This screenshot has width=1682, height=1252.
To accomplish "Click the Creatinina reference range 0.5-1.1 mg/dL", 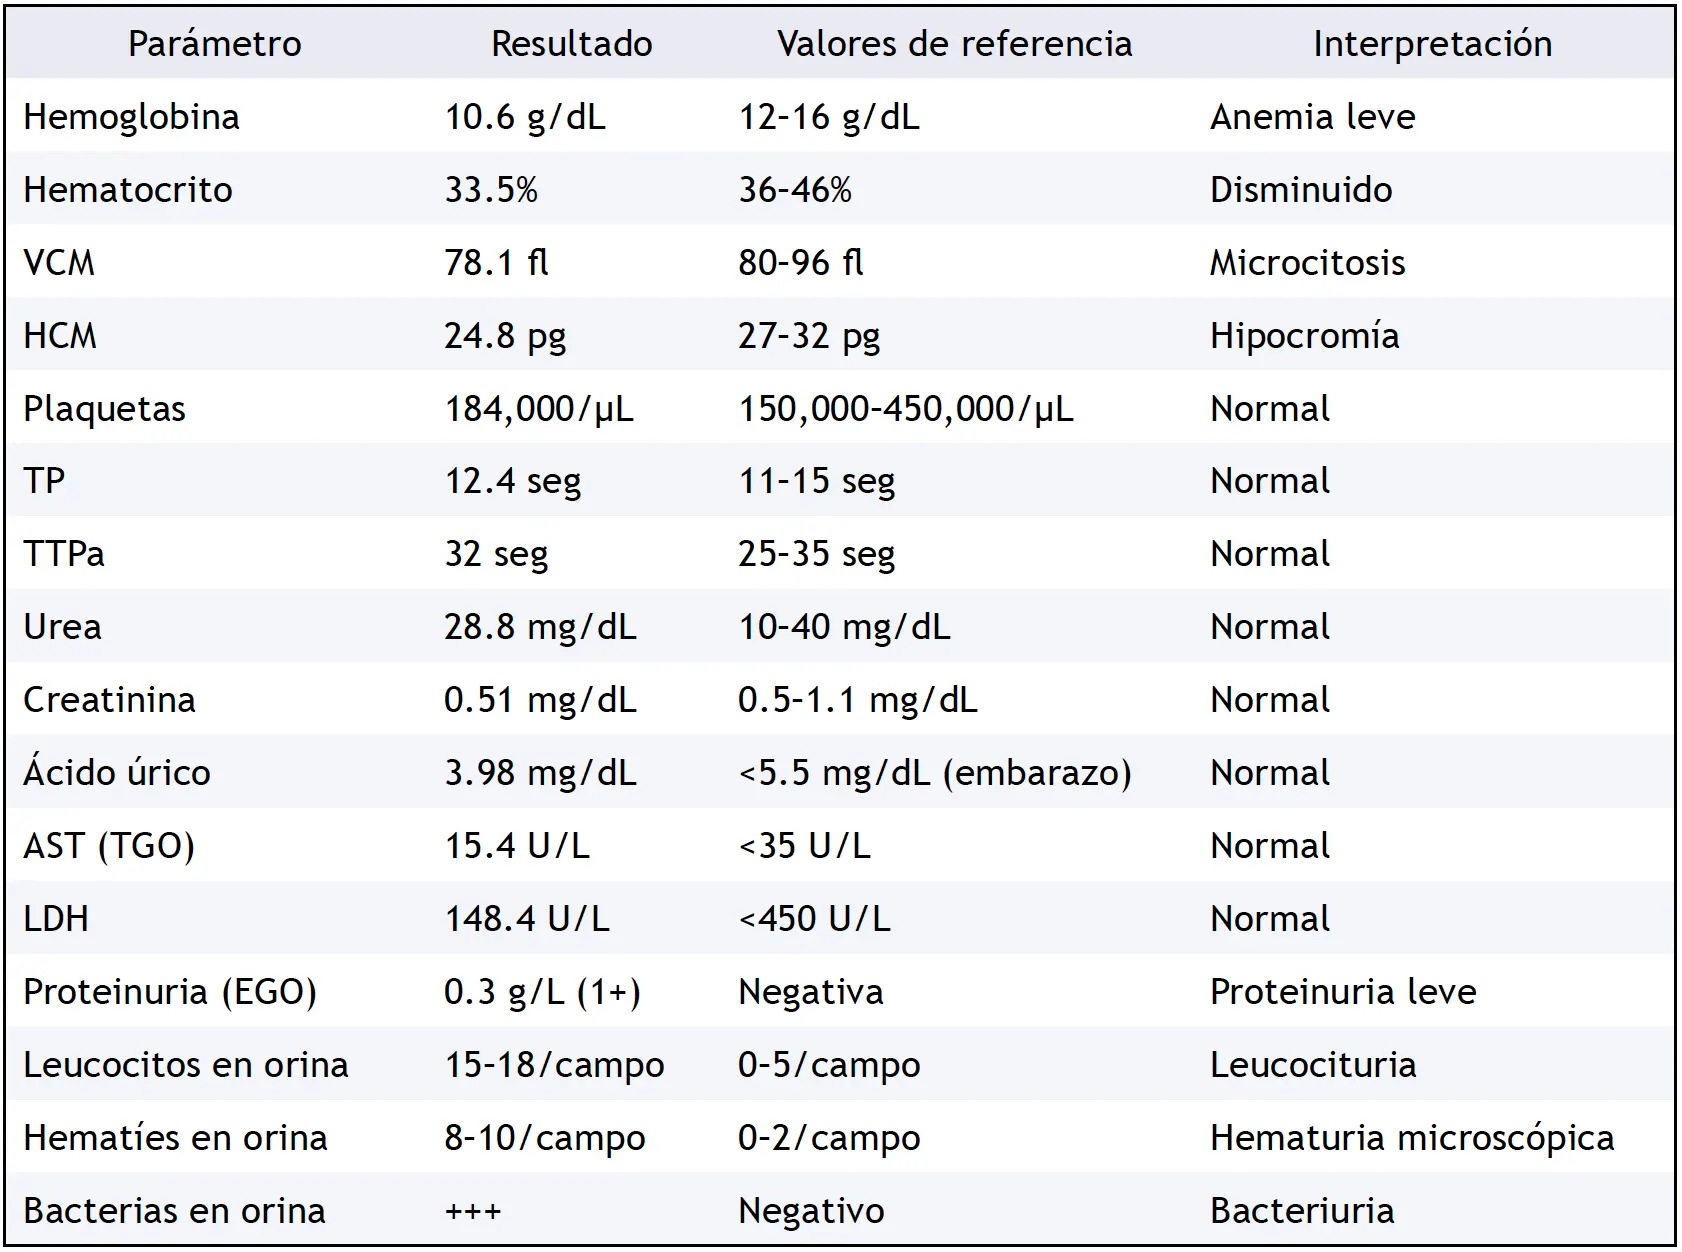I will pyautogui.click(x=857, y=700).
